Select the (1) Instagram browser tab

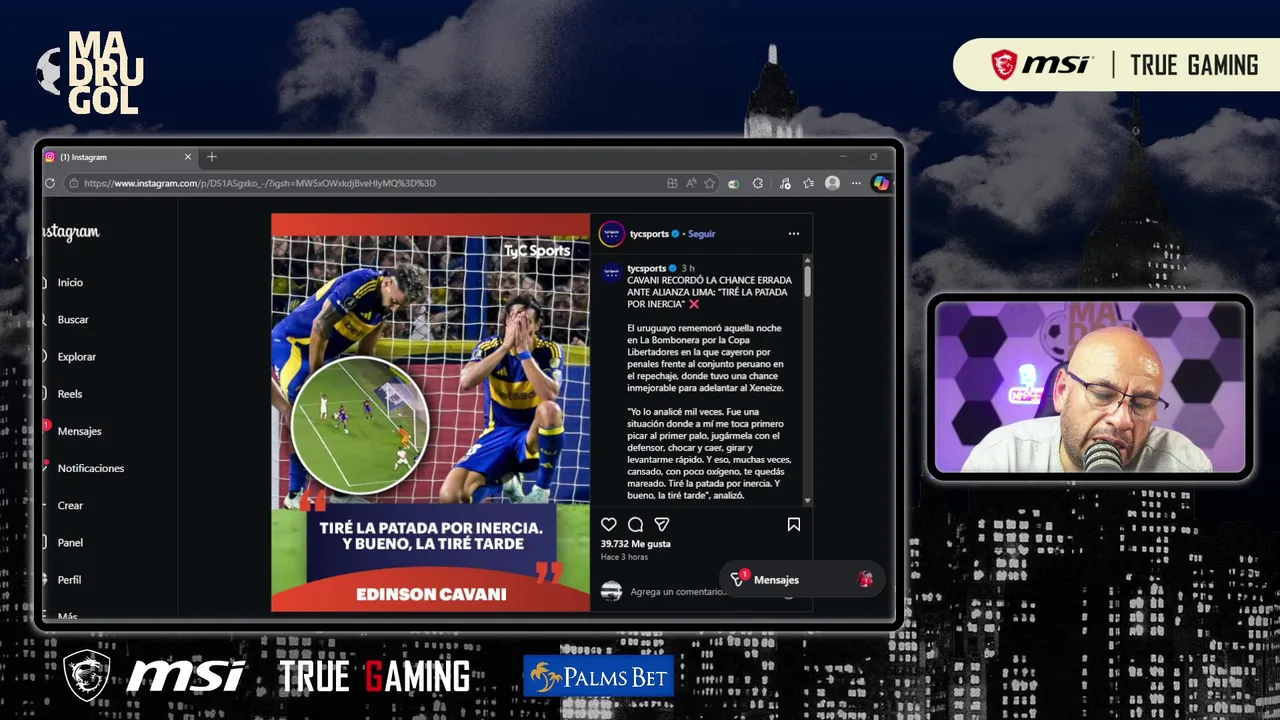tap(118, 157)
